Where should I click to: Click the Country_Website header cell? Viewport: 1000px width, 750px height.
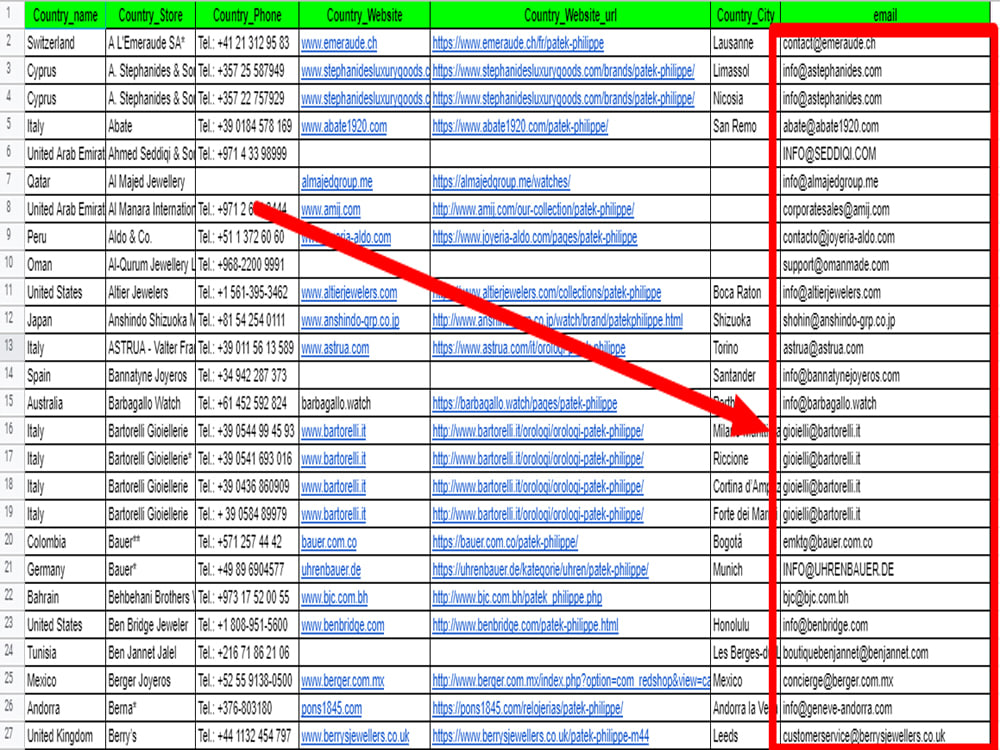pos(365,15)
